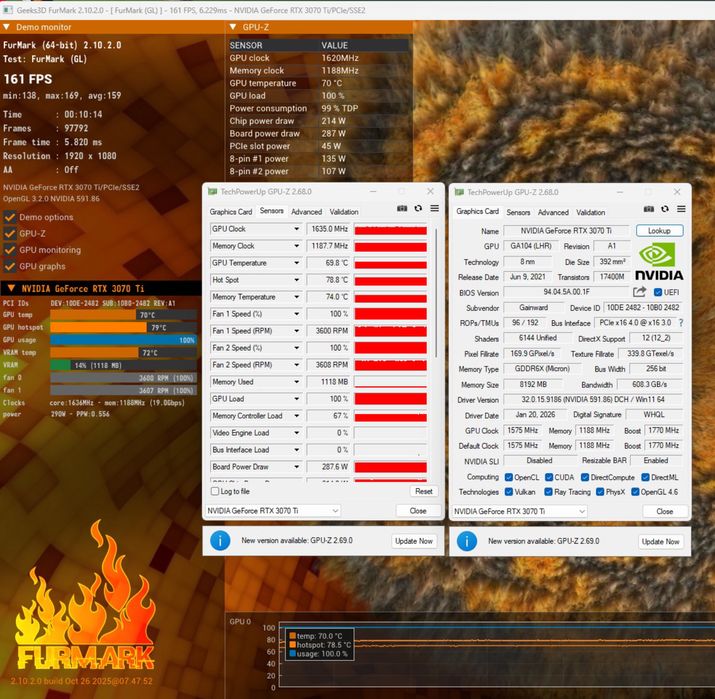This screenshot has height=699, width=715.
Task: Open GPU selector dropdown in Sensors window
Action: coord(273,511)
